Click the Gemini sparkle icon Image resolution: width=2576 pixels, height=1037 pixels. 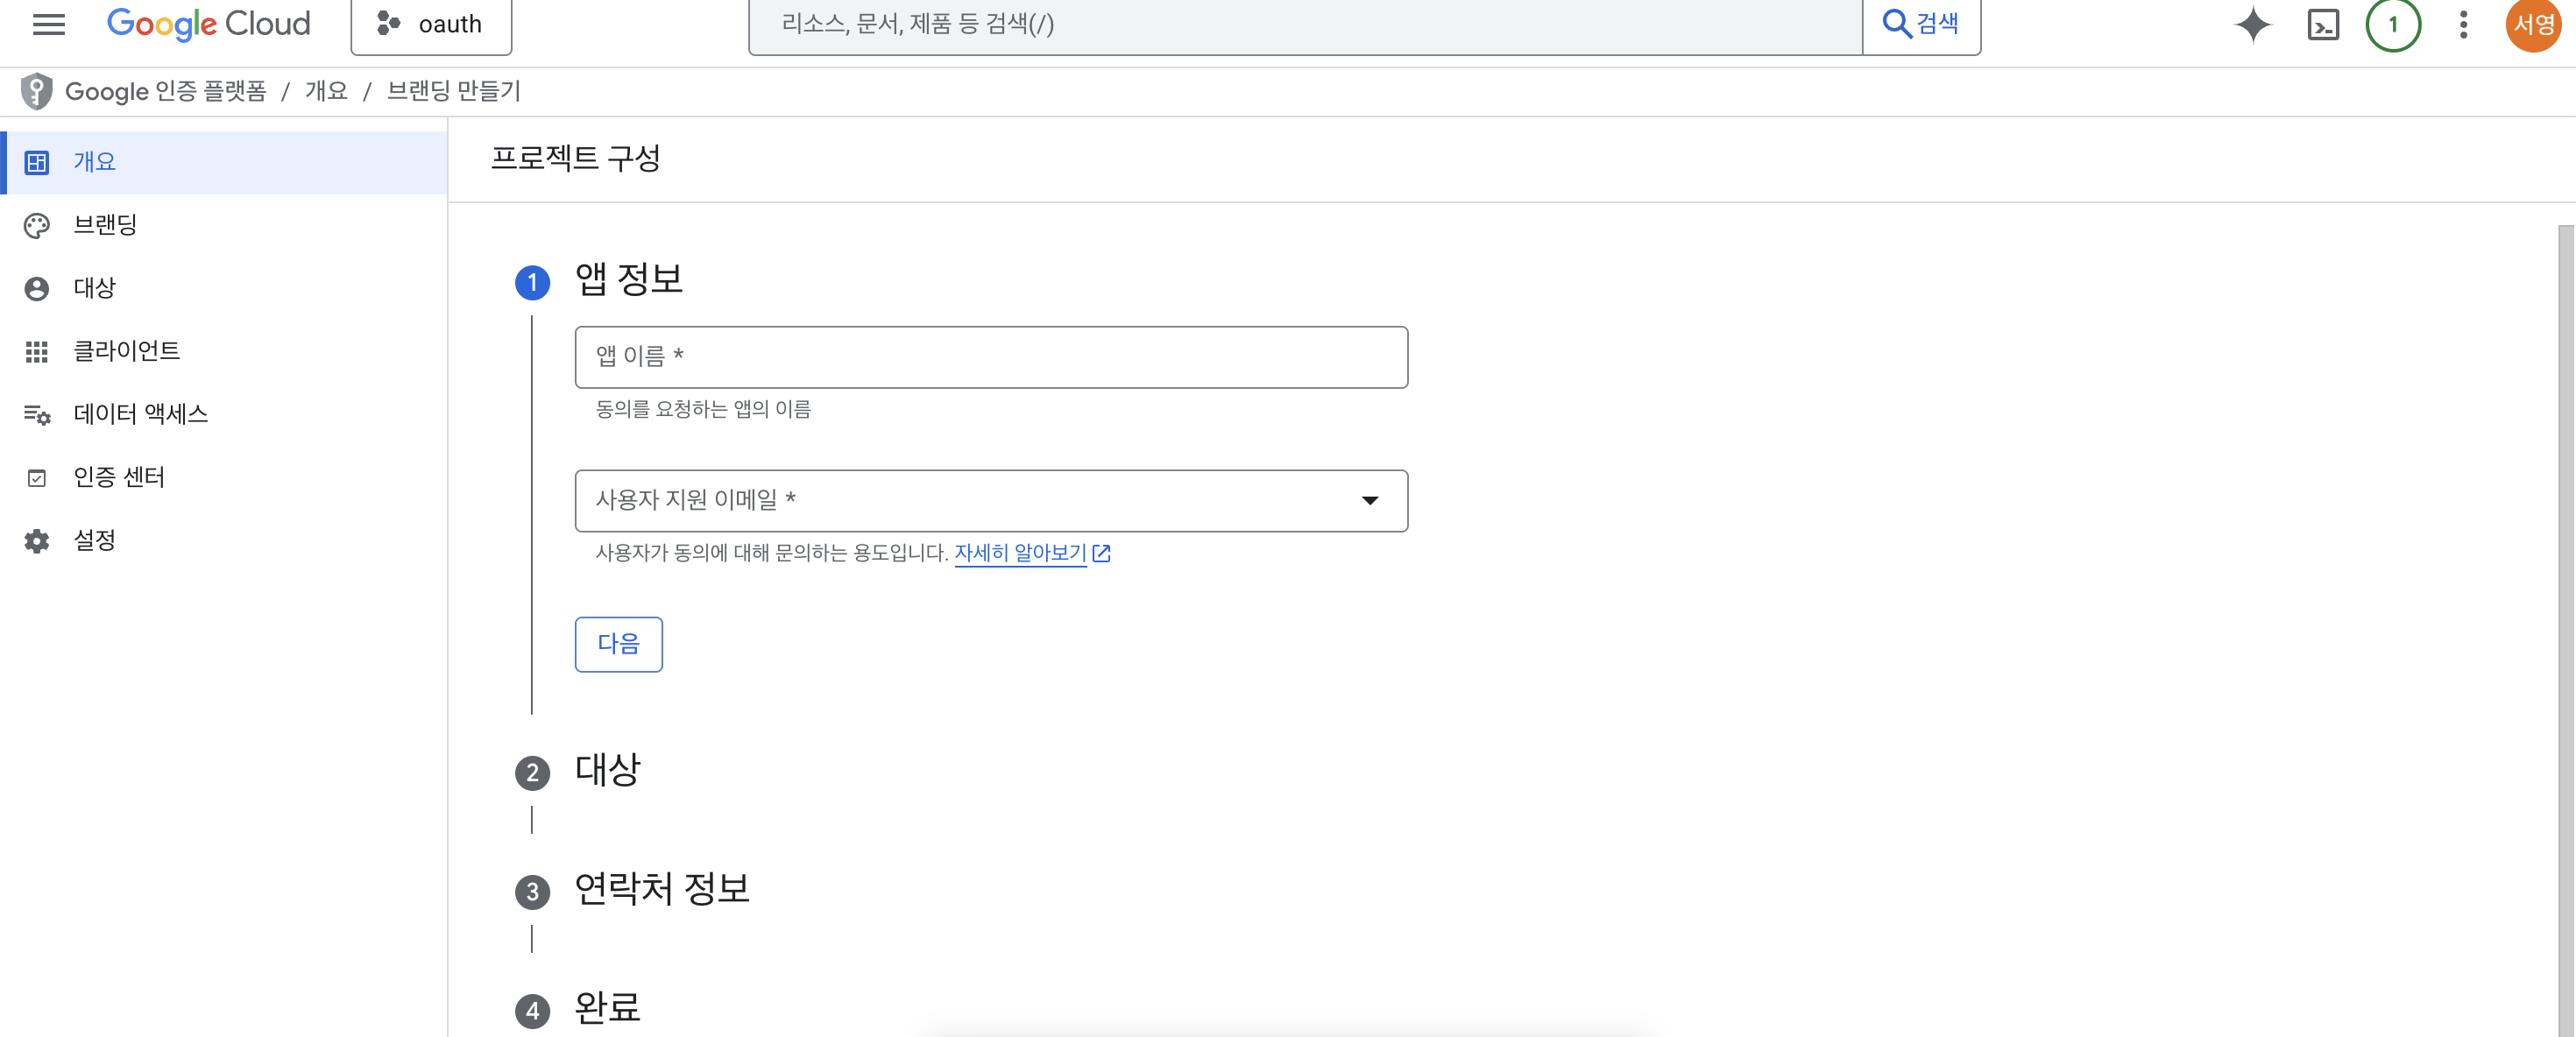pyautogui.click(x=2252, y=24)
